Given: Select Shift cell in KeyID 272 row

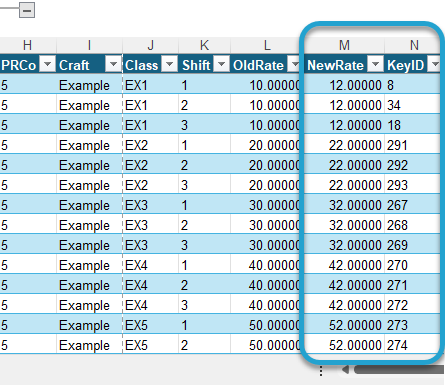Looking at the screenshot, I should (204, 304).
